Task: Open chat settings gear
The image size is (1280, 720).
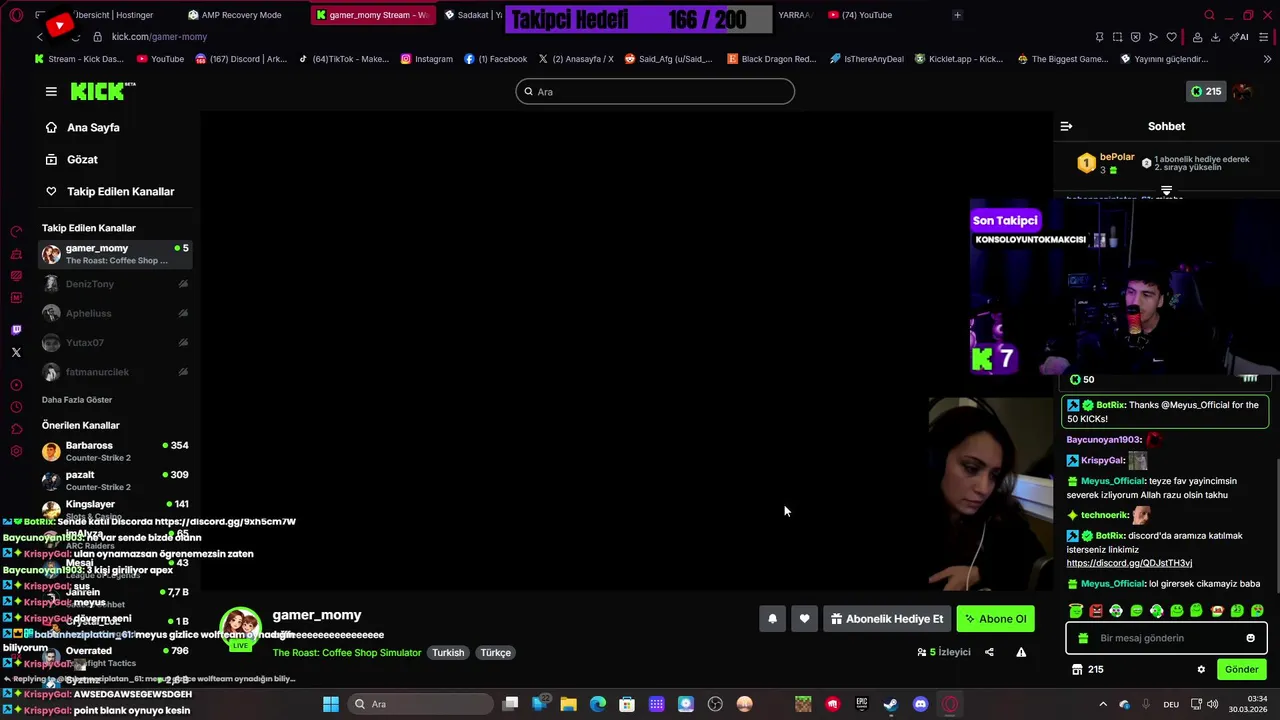Action: click(1201, 670)
